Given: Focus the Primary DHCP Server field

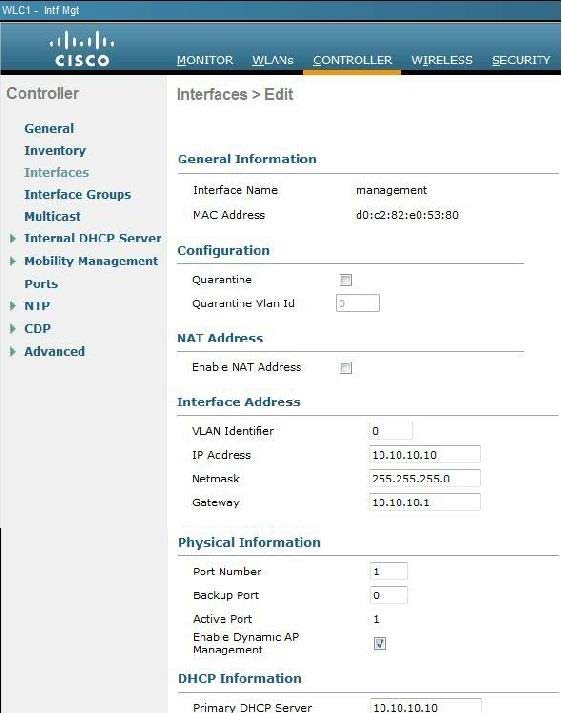Looking at the screenshot, I should point(426,706).
